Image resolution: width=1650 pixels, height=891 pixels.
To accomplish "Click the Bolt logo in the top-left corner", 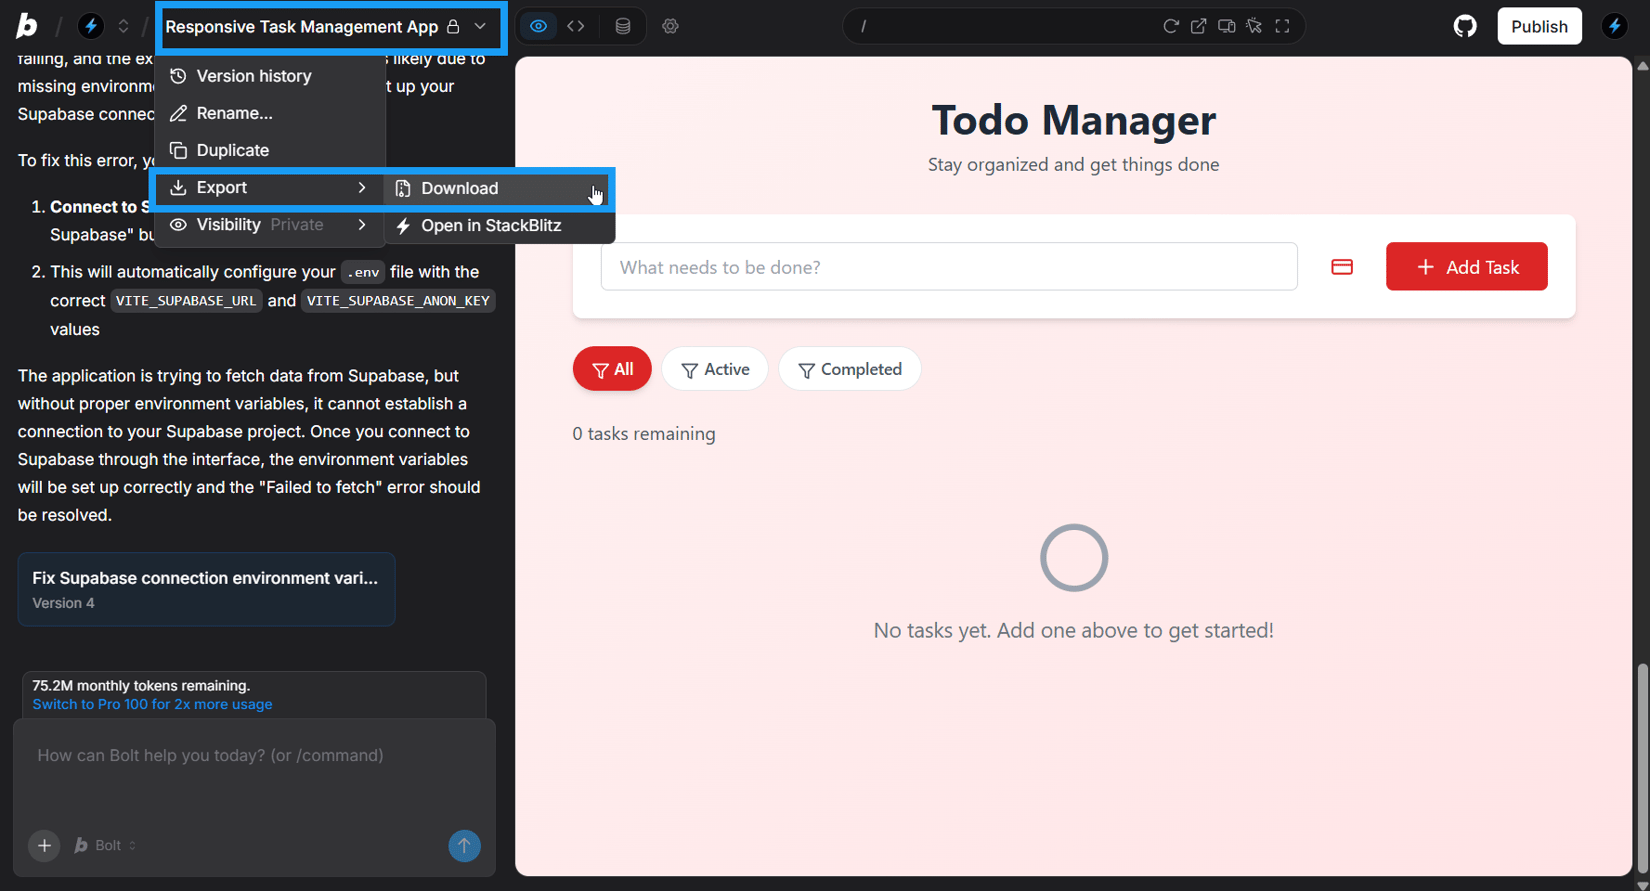I will tap(27, 26).
